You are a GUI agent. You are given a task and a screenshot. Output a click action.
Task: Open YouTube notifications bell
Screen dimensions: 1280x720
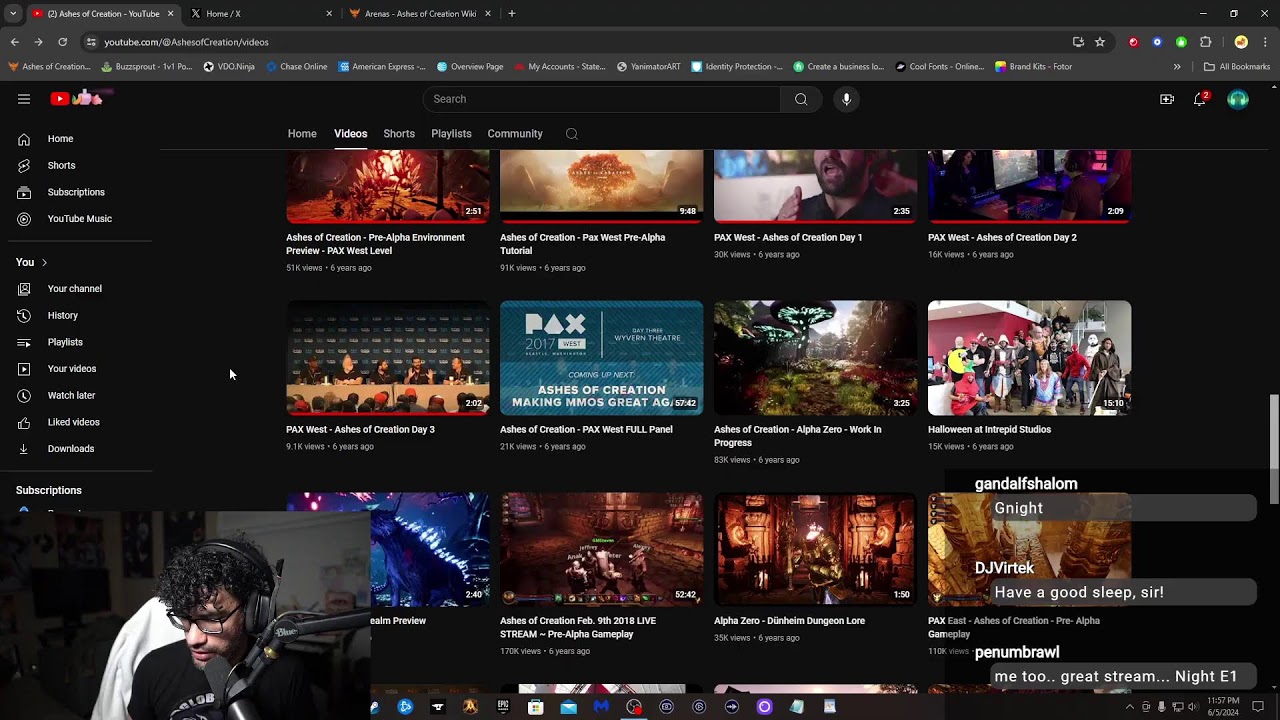(x=1200, y=99)
